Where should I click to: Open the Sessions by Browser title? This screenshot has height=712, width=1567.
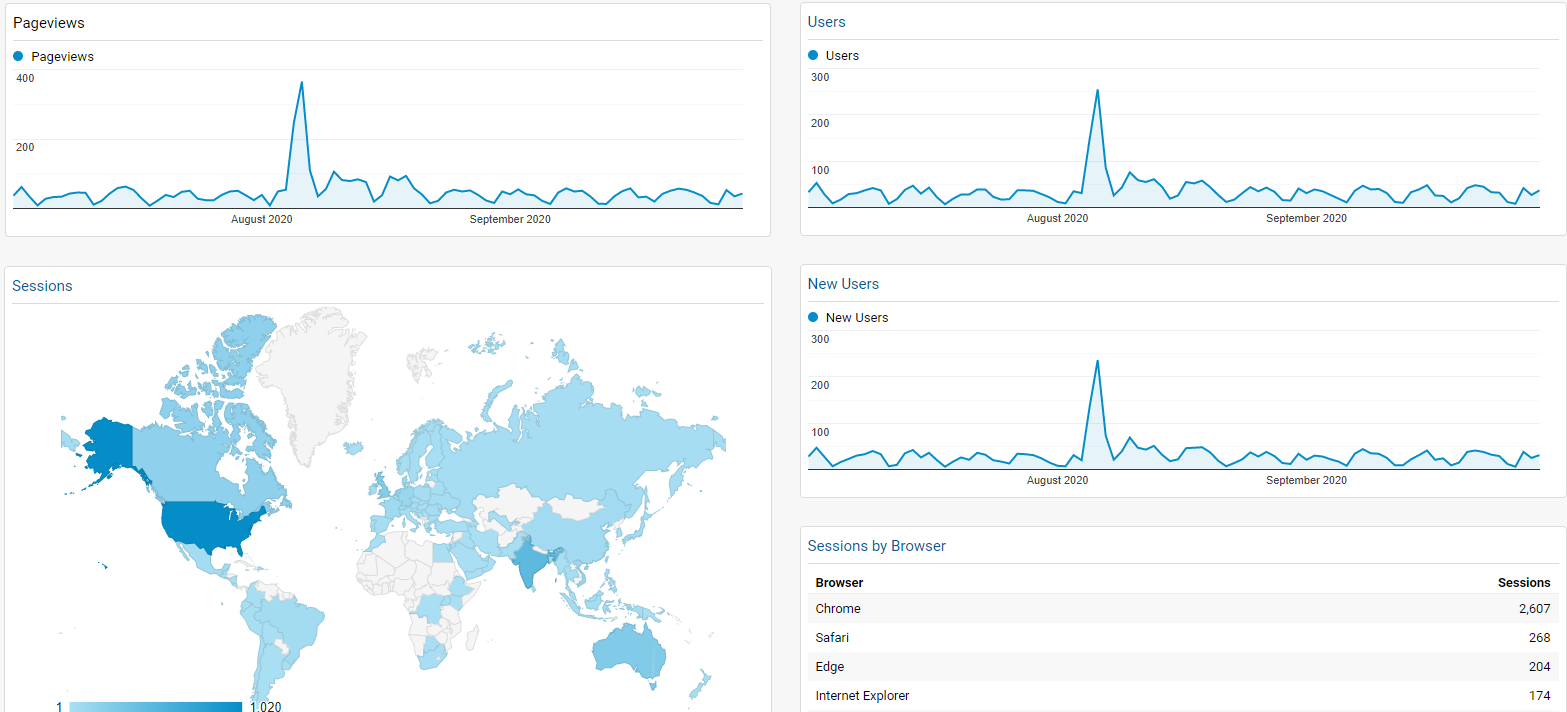pos(876,546)
